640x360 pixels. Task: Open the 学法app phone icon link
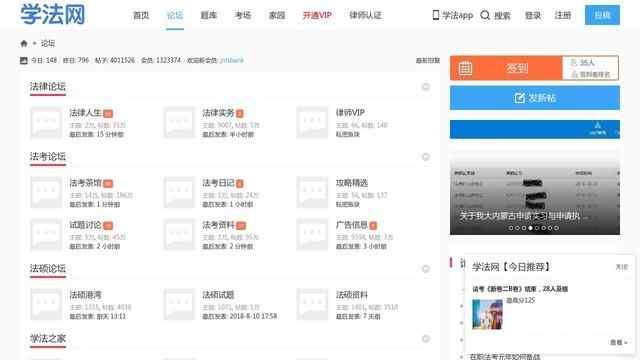click(436, 15)
